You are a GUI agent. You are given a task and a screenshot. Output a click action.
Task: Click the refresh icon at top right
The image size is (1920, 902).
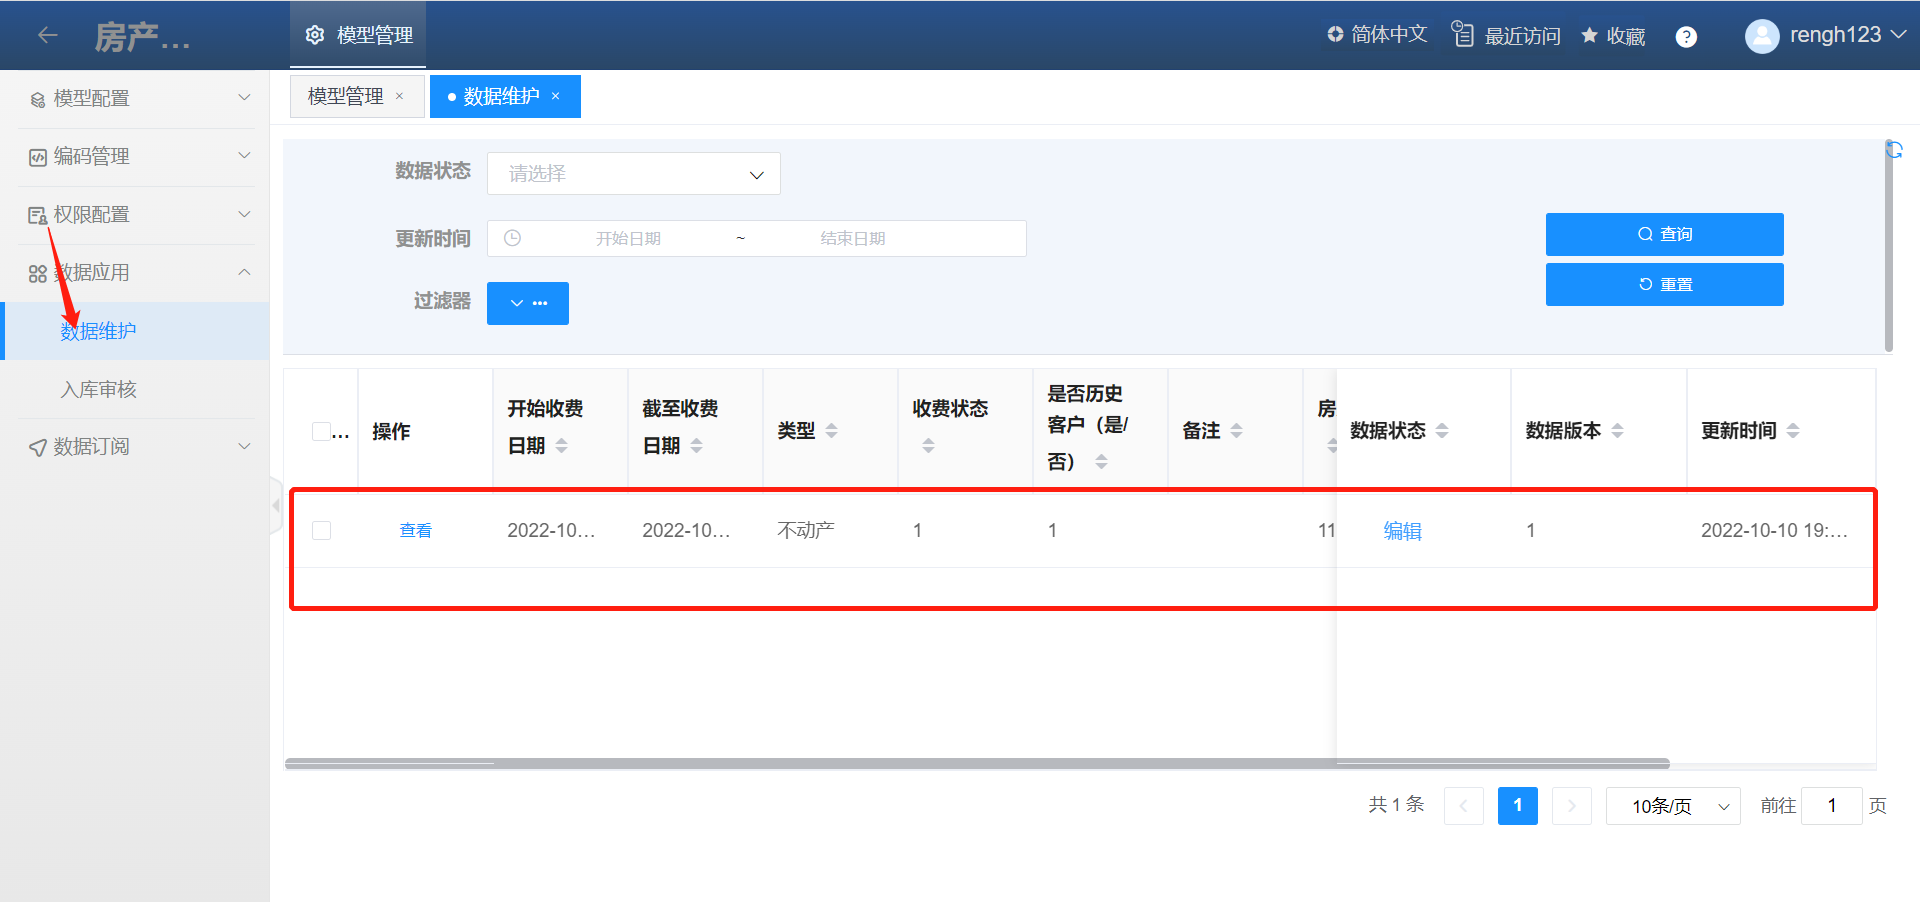click(x=1893, y=150)
